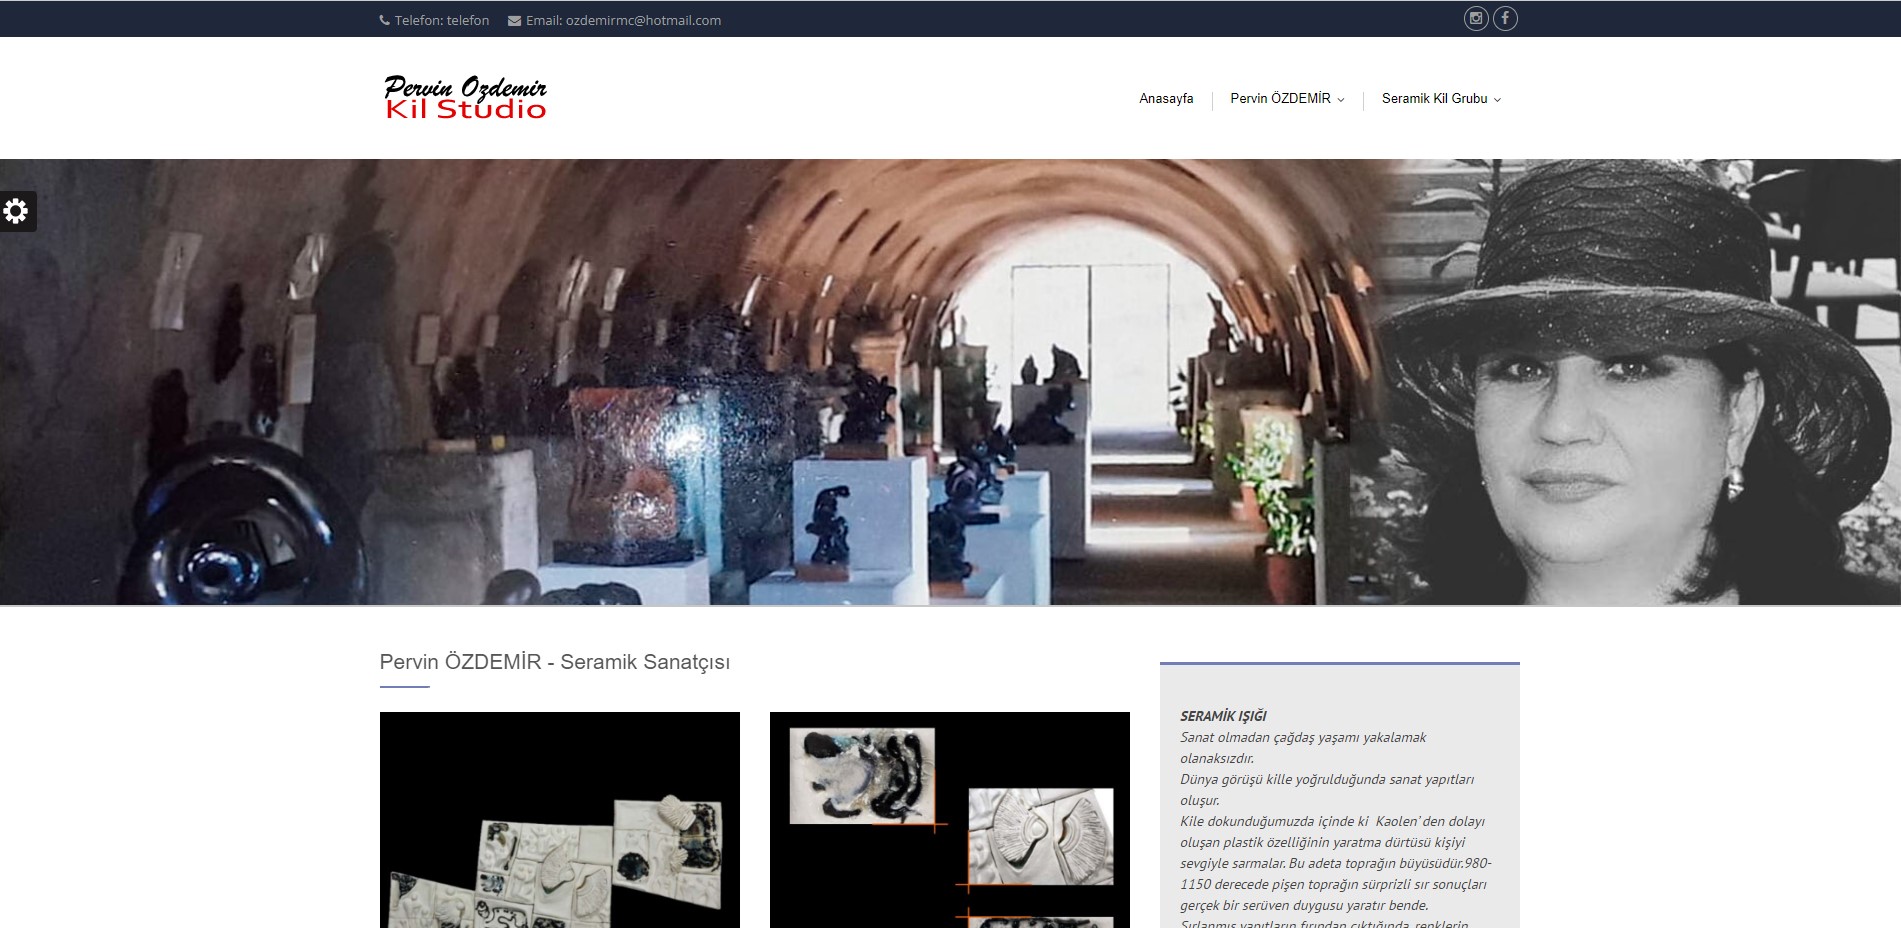Click the line 'gerçek bir serüven duygusu yaratır bende.'
The height and width of the screenshot is (928, 1901).
1304,905
